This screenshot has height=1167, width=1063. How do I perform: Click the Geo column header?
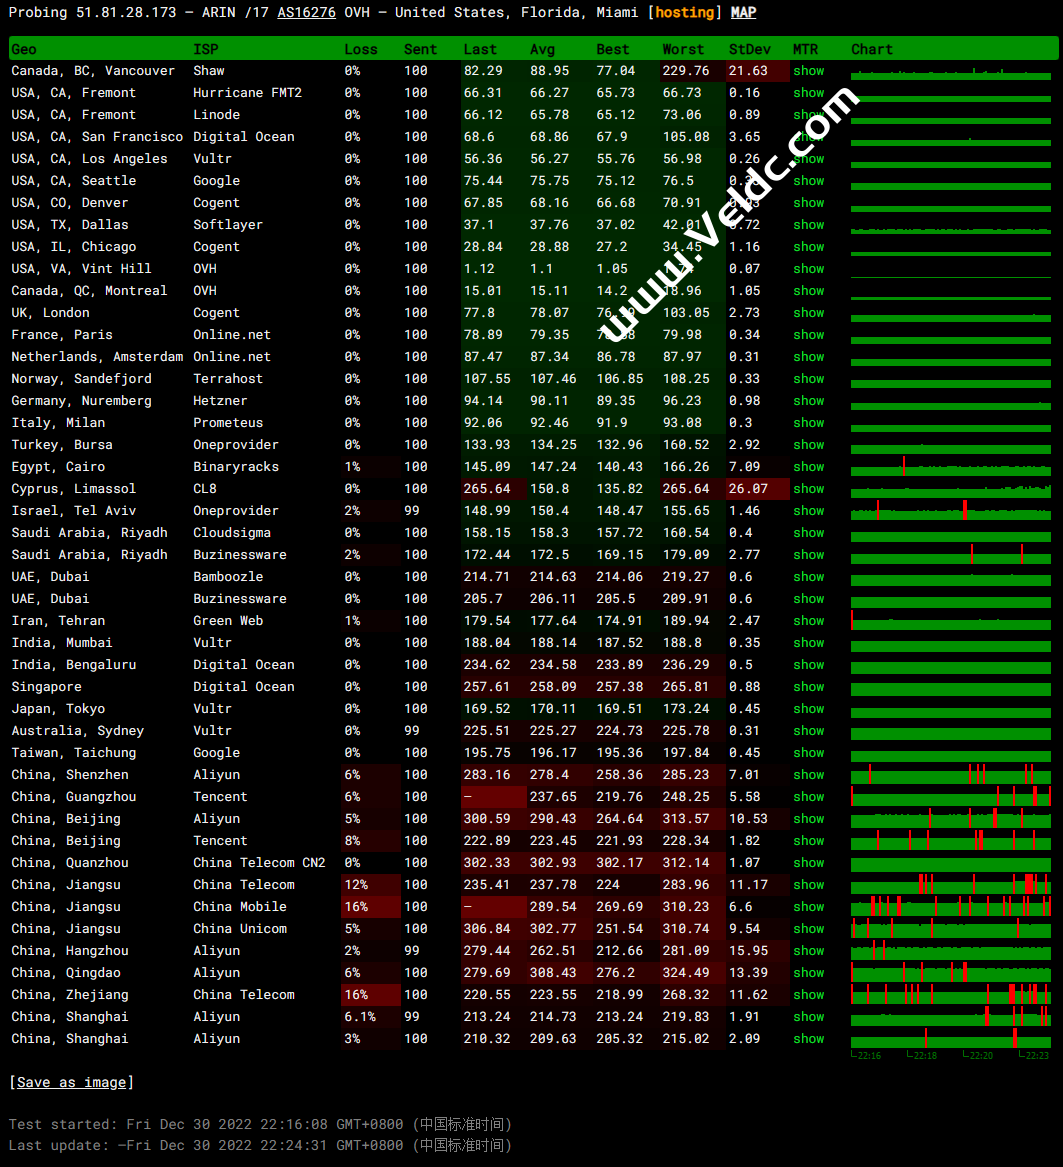coord(24,49)
